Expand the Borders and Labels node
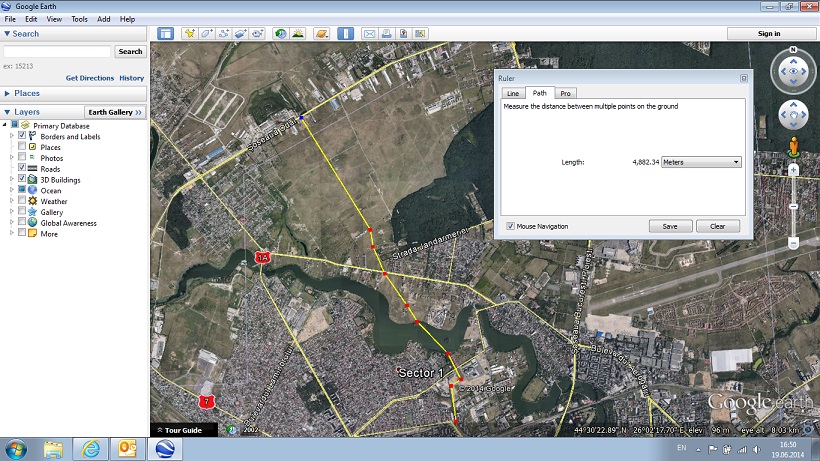The image size is (820, 461). 12,136
